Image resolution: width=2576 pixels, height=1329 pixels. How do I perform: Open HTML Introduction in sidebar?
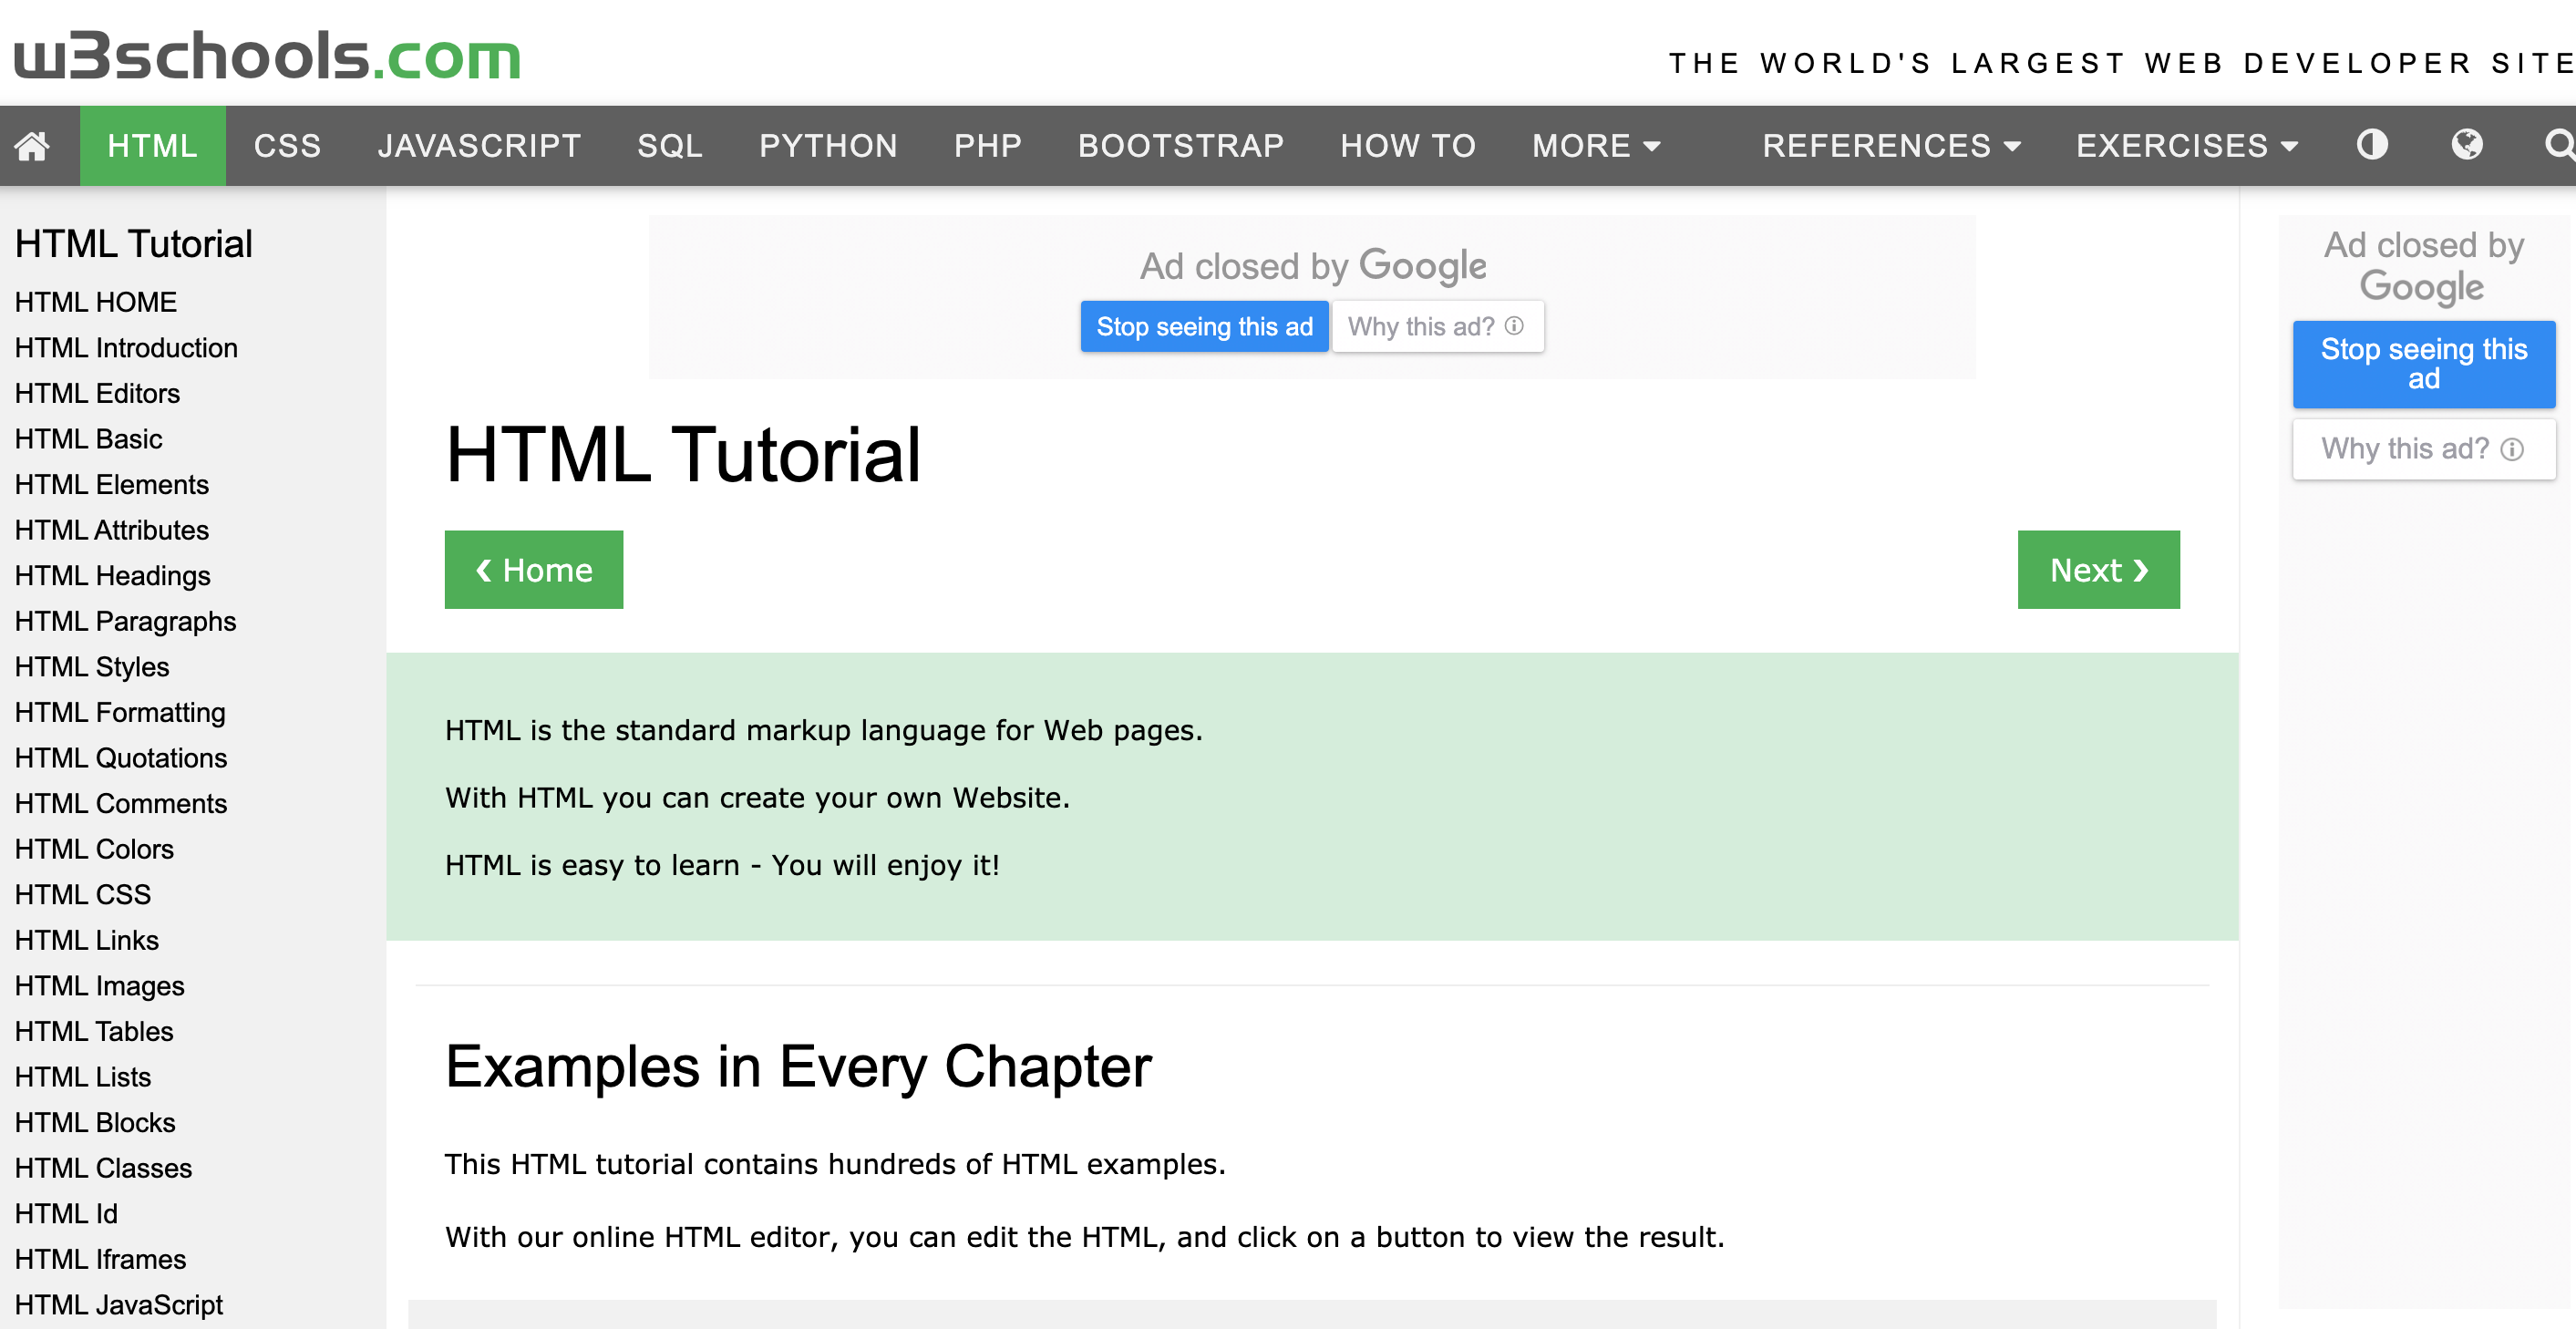pos(126,348)
